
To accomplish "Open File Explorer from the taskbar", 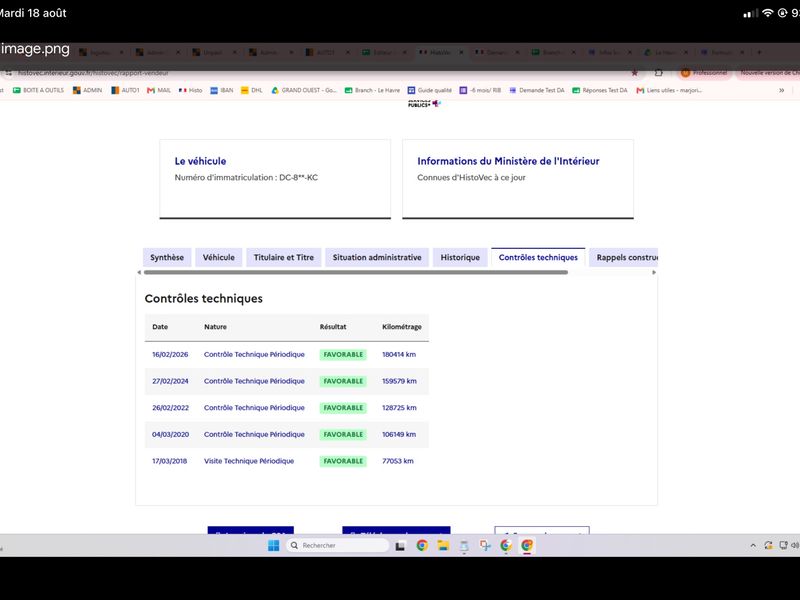I will (443, 545).
